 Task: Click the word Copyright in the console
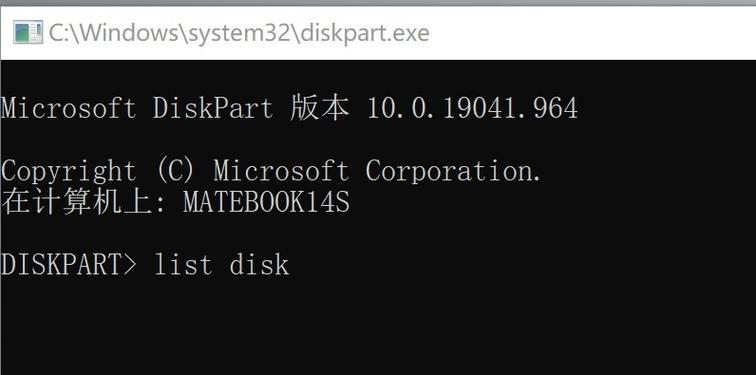point(68,172)
